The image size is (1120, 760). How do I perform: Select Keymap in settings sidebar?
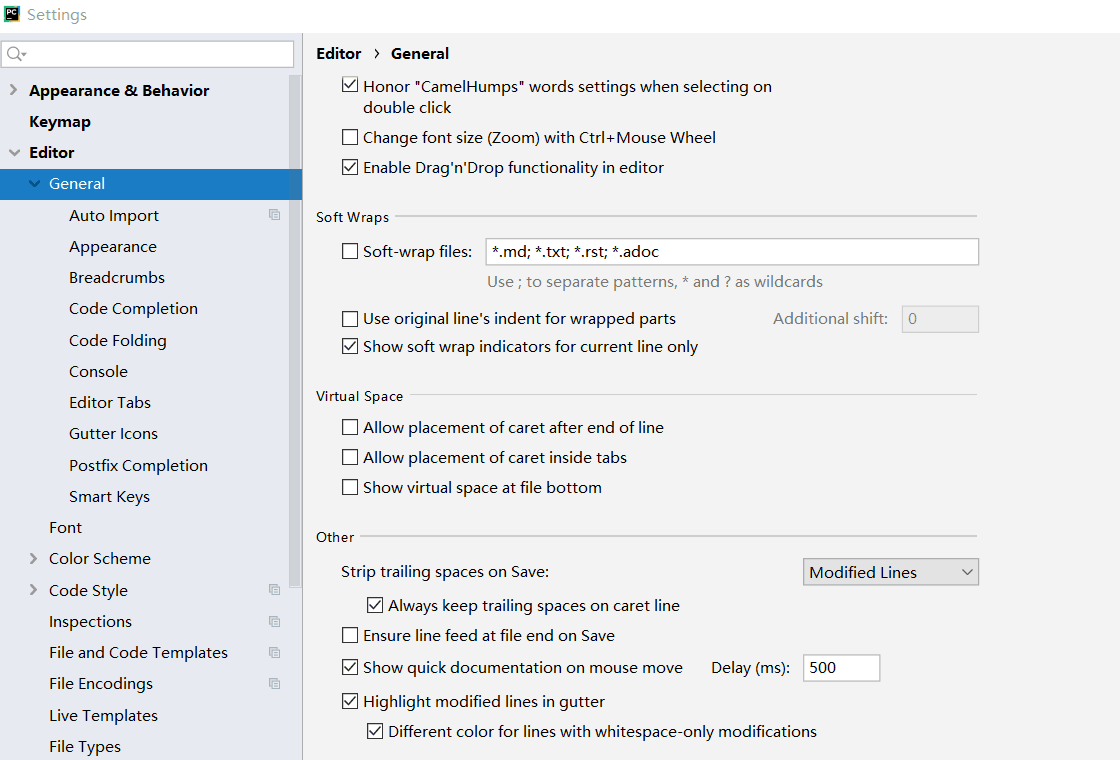click(x=60, y=121)
